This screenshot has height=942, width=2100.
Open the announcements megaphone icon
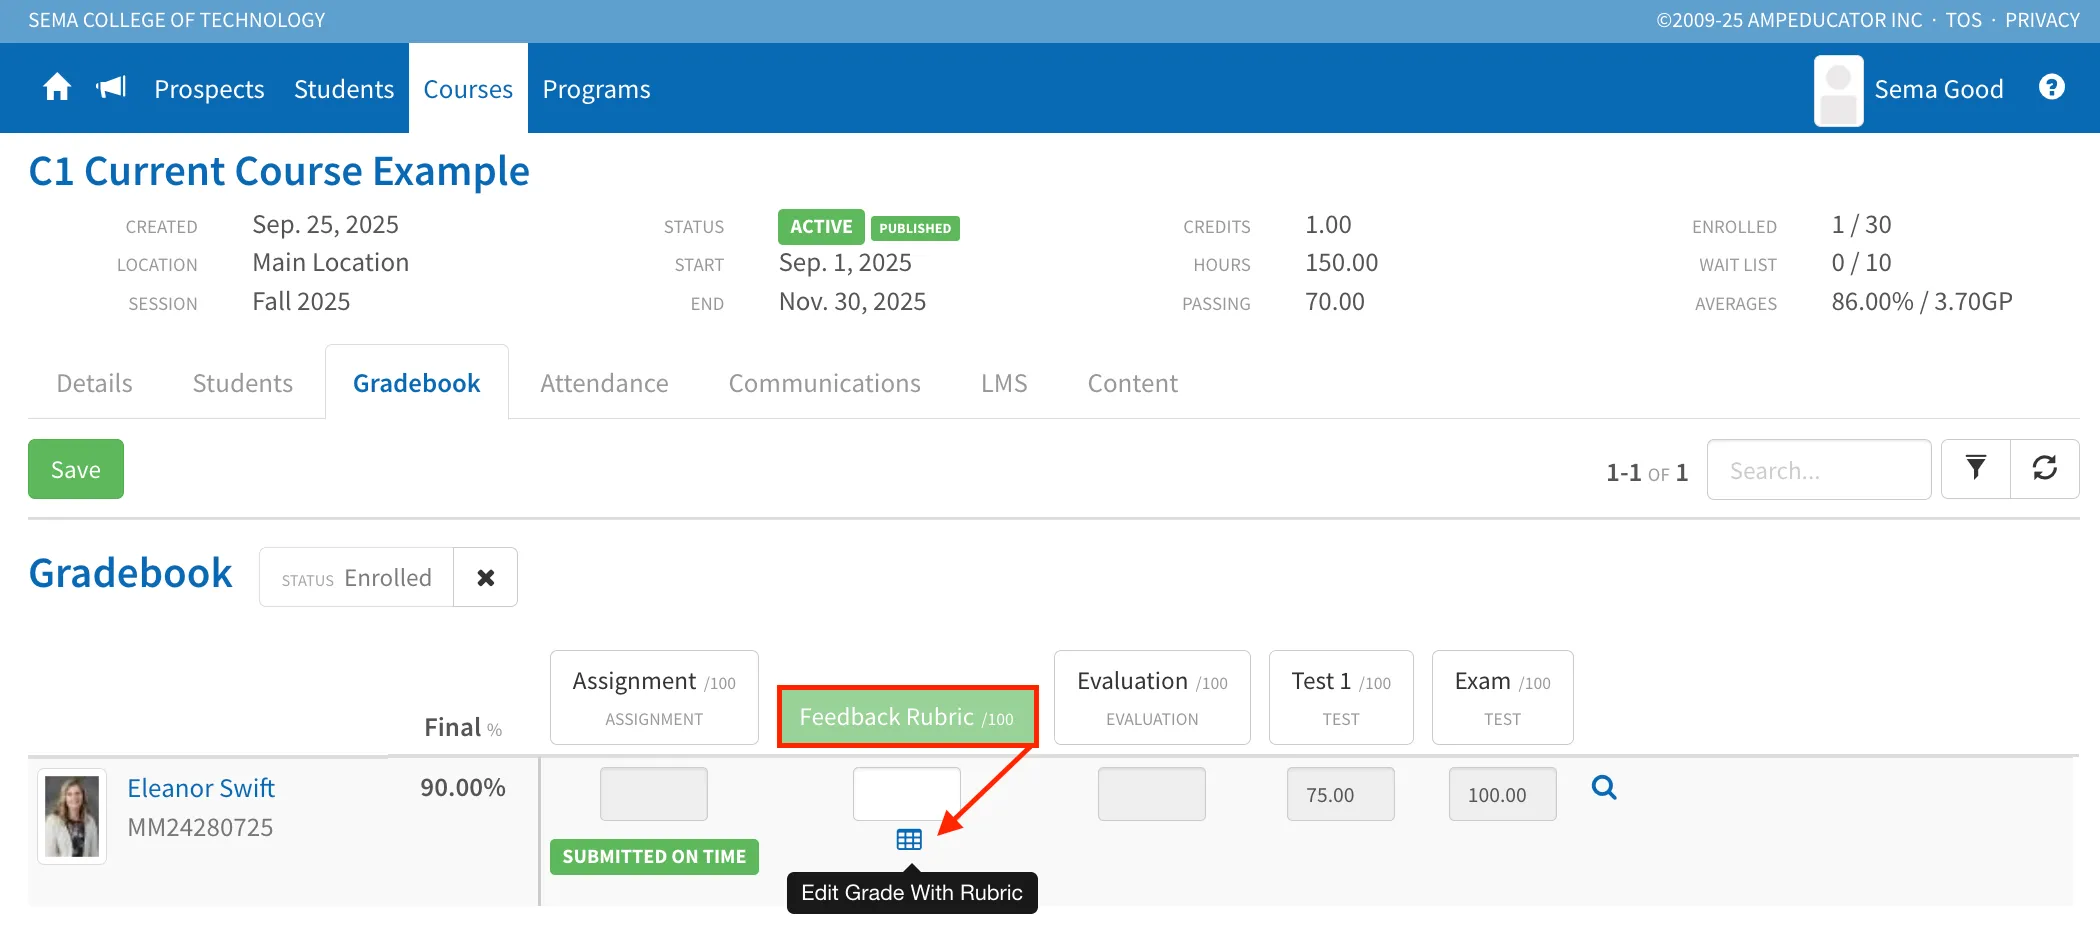(111, 88)
